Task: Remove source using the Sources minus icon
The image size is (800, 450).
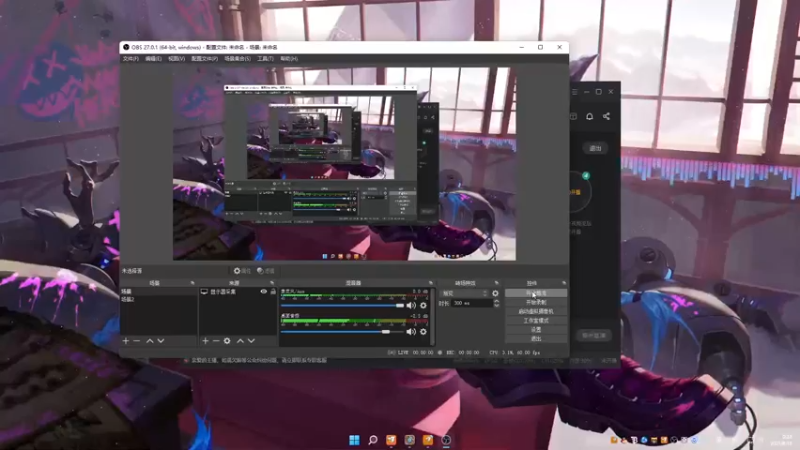Action: click(x=216, y=340)
